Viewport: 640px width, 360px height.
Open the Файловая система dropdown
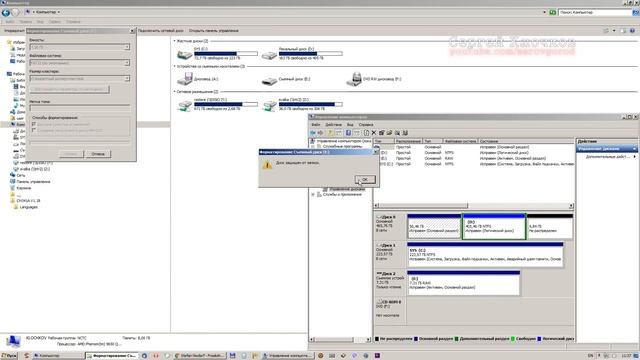click(80, 63)
